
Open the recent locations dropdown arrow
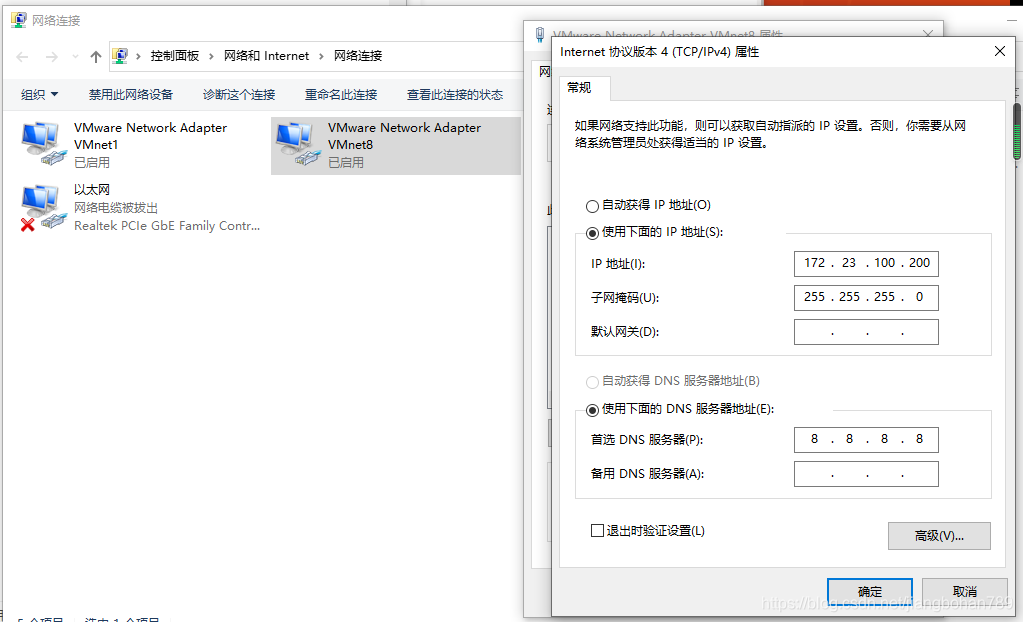[x=75, y=57]
